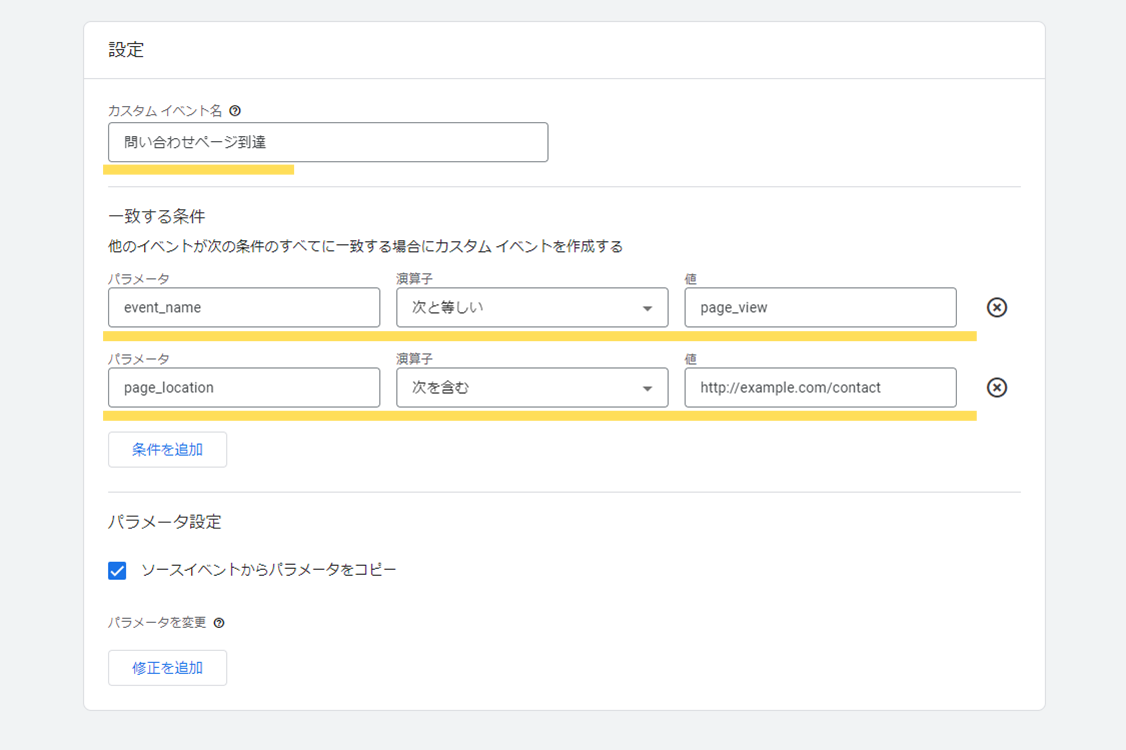Screen dimensions: 1126x750
Task: Focus the 問い合わせページ到達 event name field
Action: pyautogui.click(x=328, y=142)
